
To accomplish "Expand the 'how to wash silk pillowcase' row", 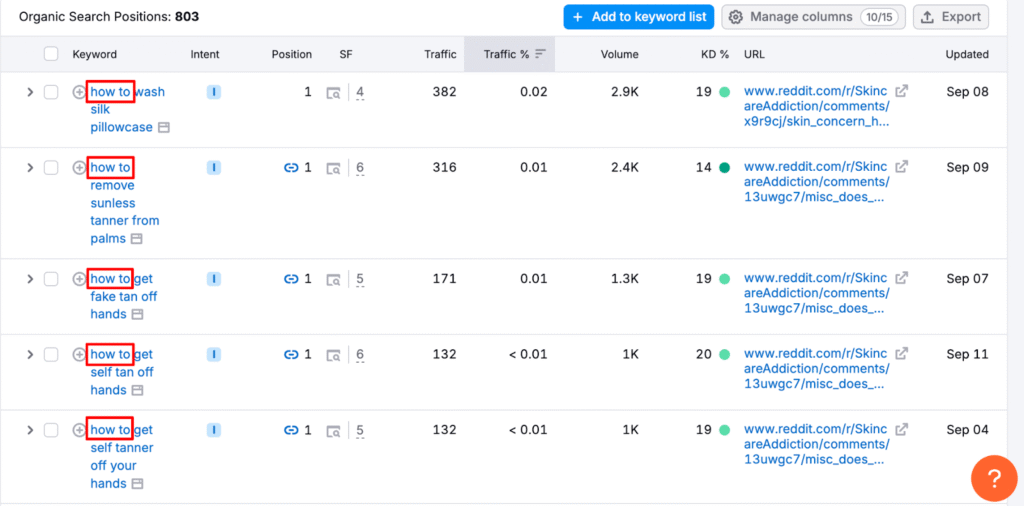I will coord(29,92).
